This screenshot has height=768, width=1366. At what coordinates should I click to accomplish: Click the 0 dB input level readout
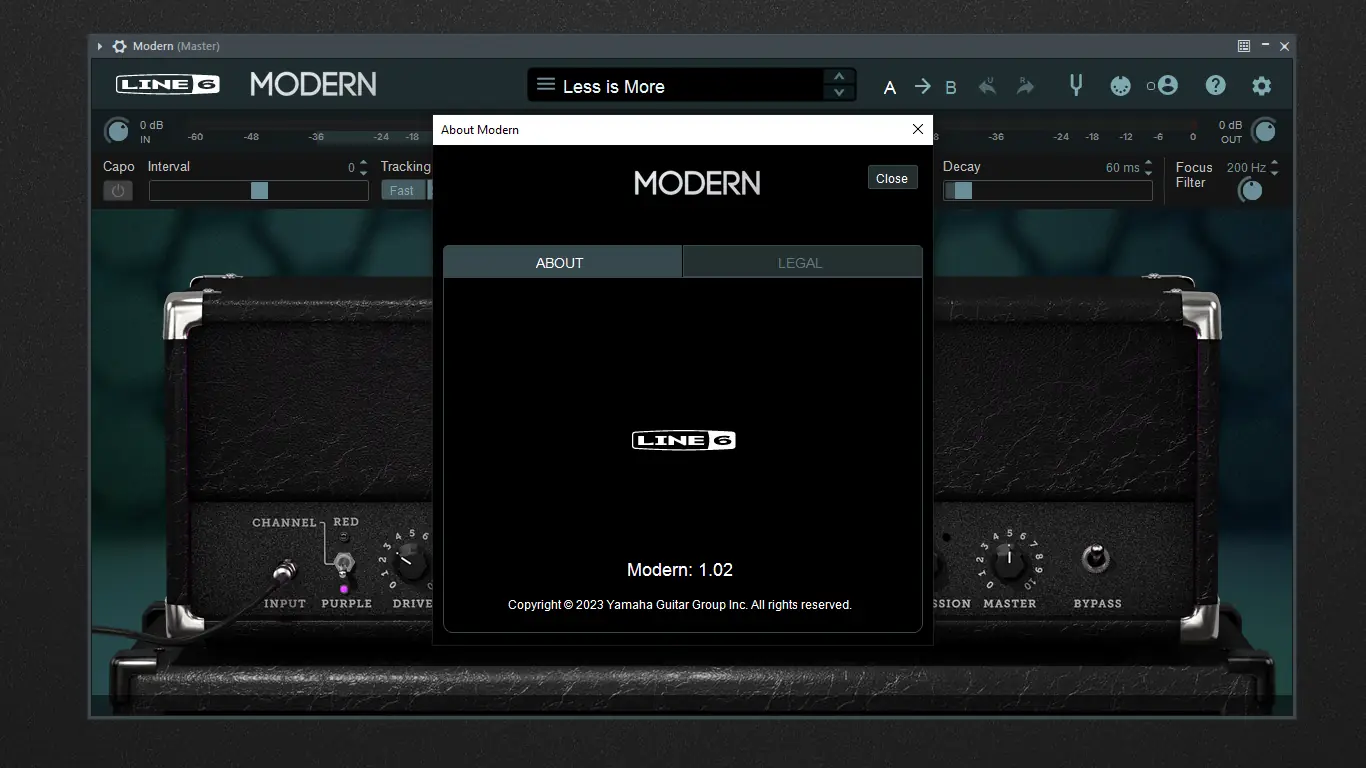151,125
